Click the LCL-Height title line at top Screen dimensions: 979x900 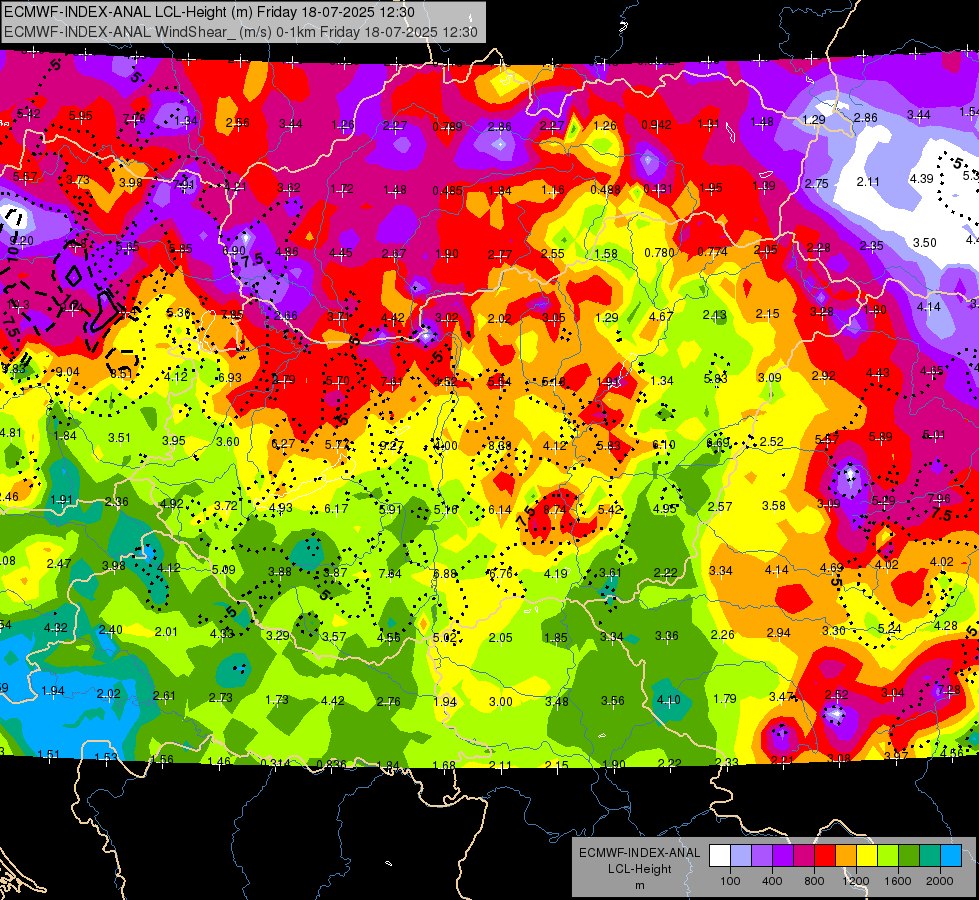[209, 12]
